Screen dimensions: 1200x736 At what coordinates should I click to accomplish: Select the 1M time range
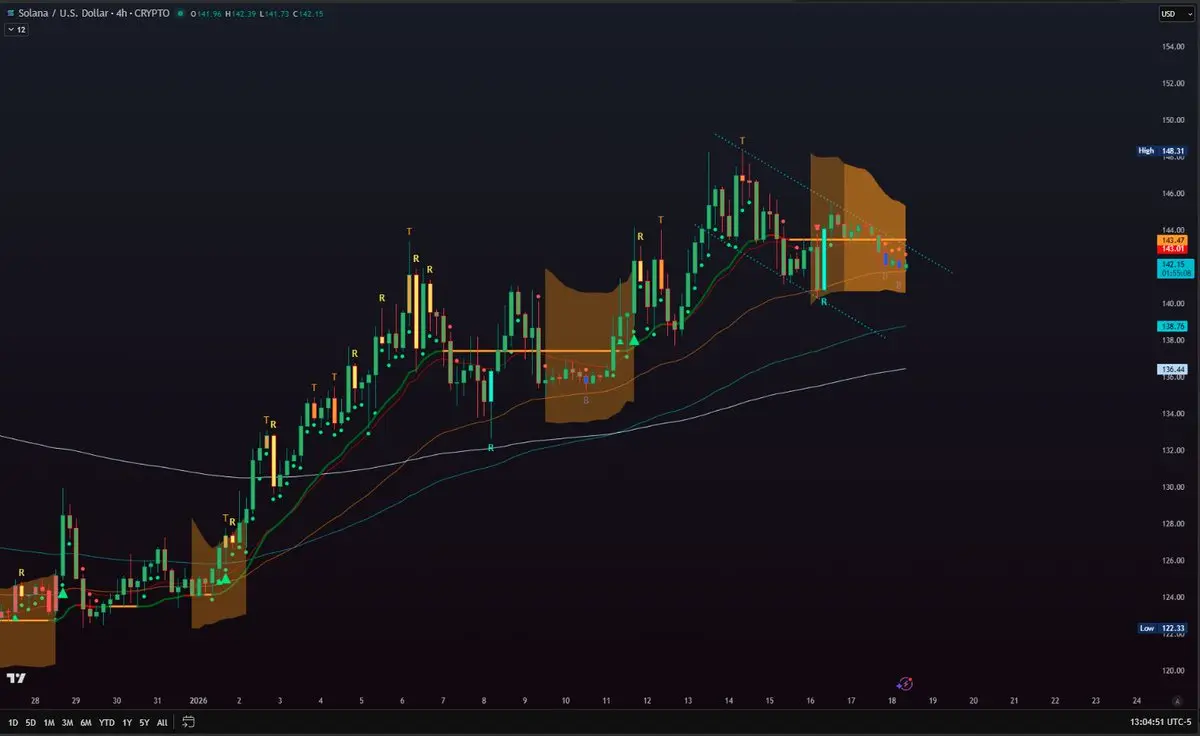click(x=49, y=722)
